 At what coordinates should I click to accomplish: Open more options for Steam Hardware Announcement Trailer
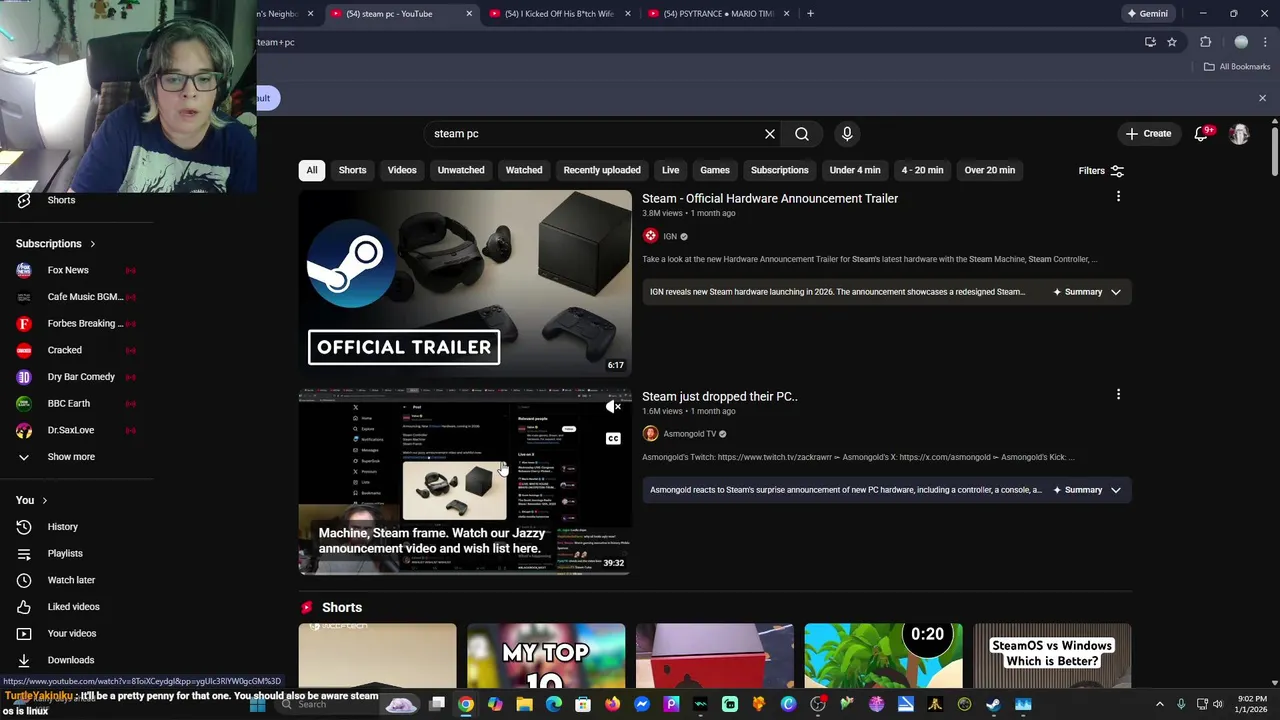pyautogui.click(x=1118, y=197)
